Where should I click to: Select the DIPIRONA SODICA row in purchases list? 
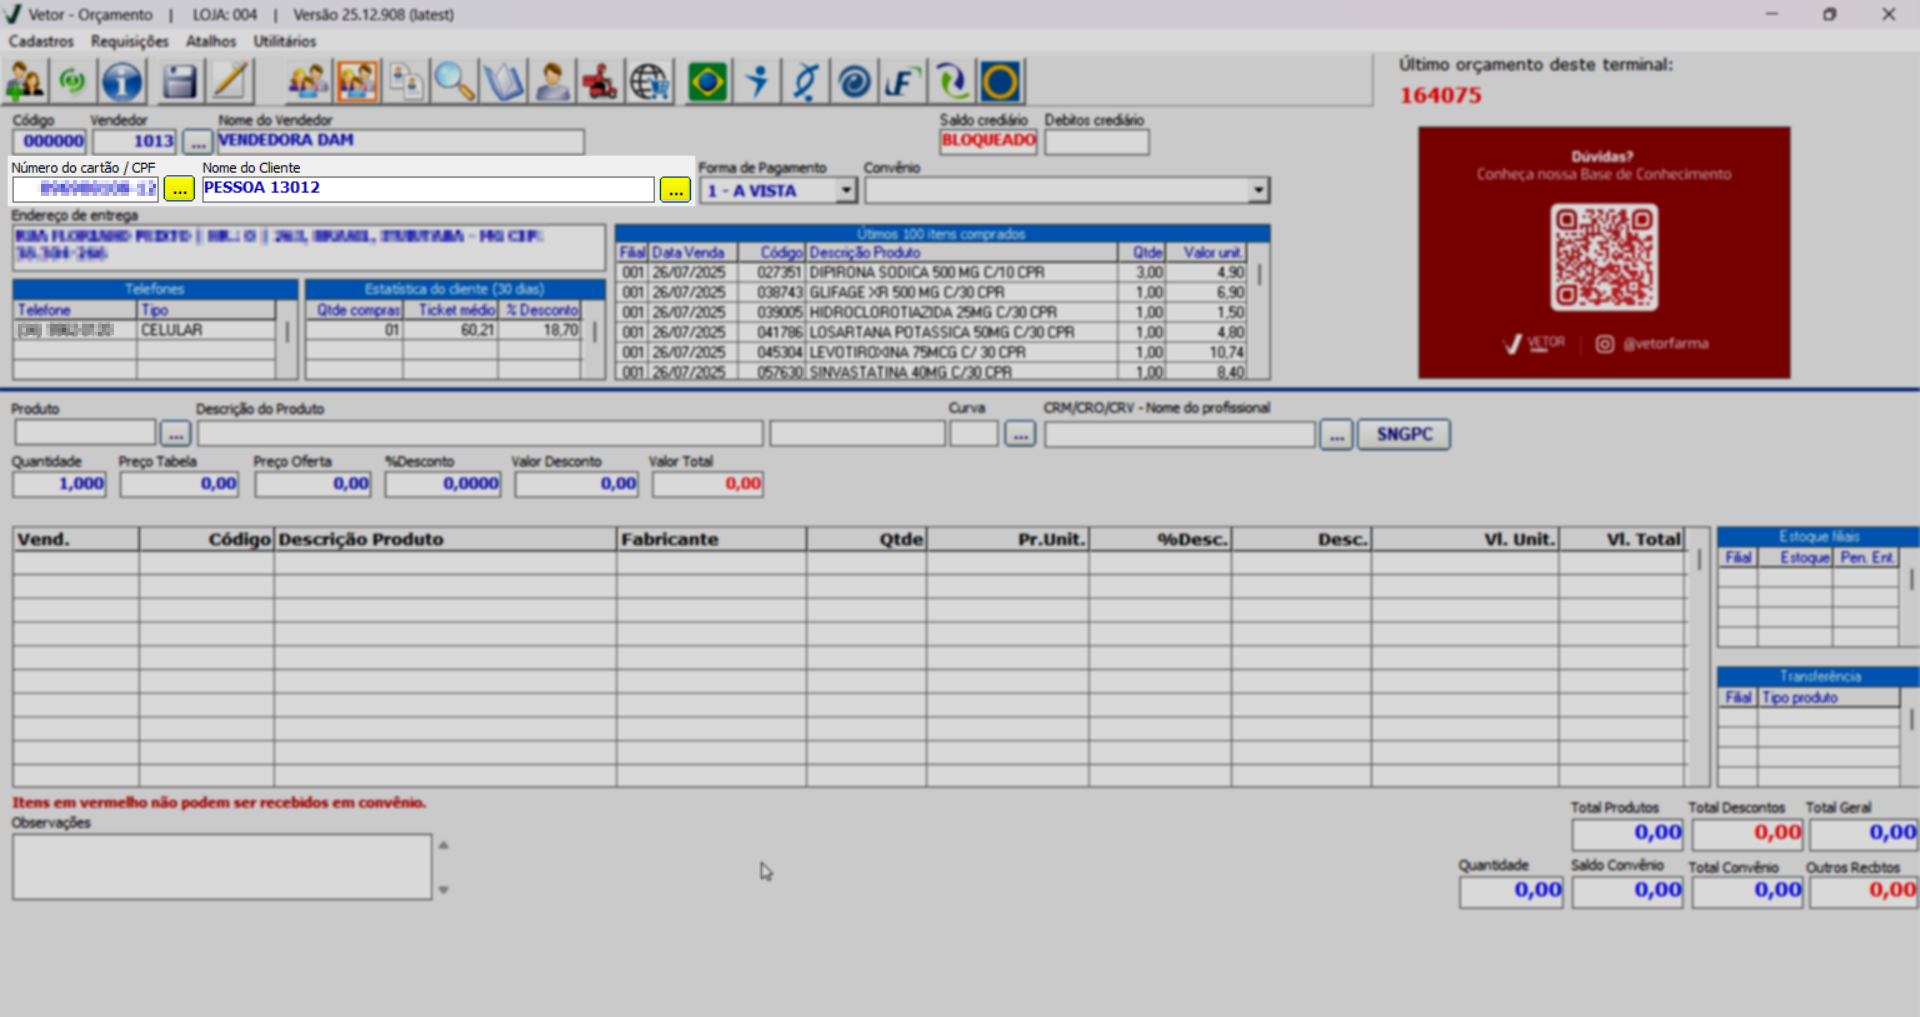coord(926,272)
